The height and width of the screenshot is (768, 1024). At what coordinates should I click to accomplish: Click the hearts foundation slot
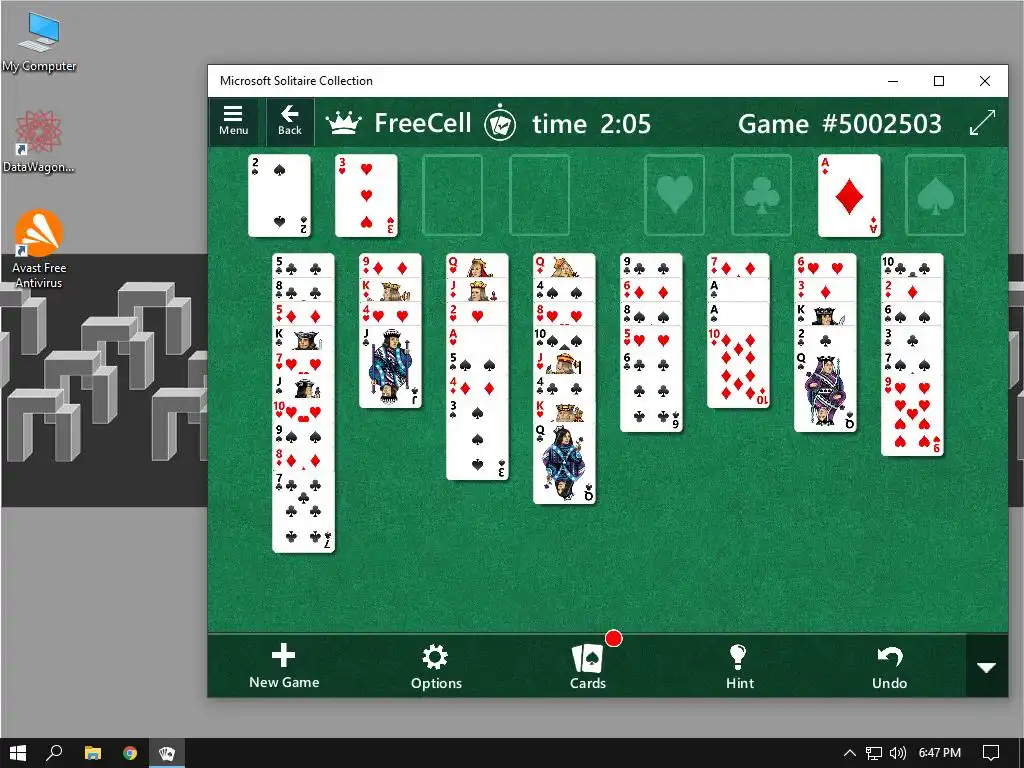pyautogui.click(x=675, y=195)
